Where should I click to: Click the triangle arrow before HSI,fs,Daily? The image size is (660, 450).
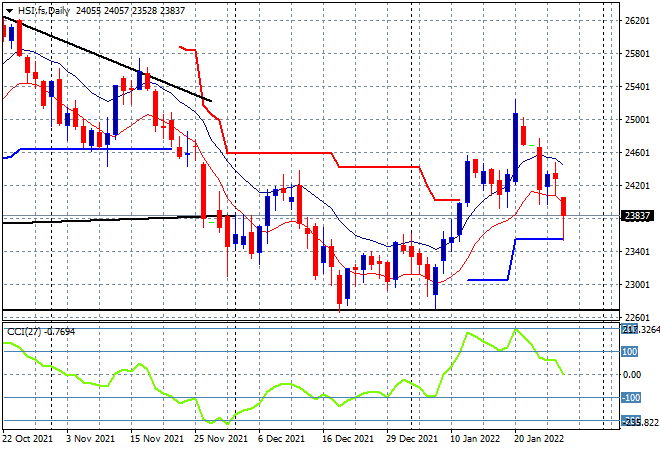click(x=9, y=11)
